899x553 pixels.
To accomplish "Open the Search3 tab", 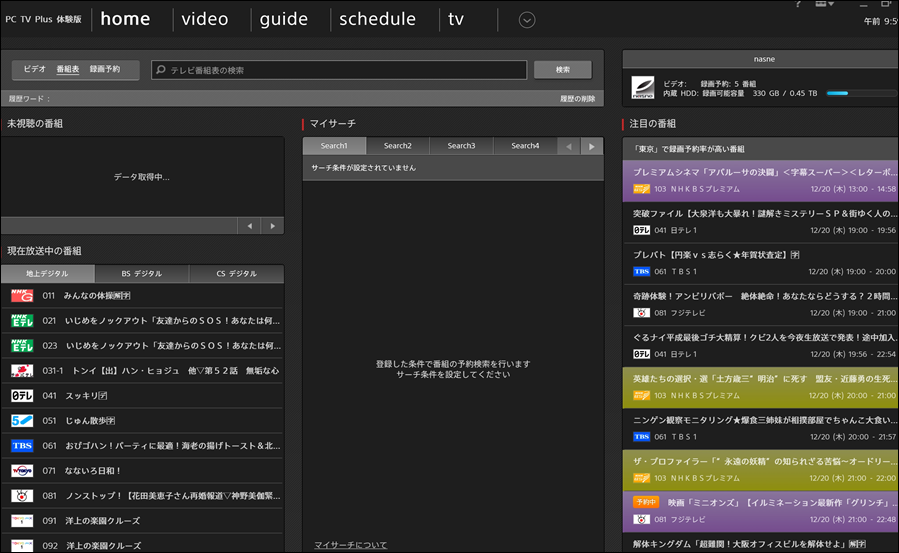I will pos(462,146).
